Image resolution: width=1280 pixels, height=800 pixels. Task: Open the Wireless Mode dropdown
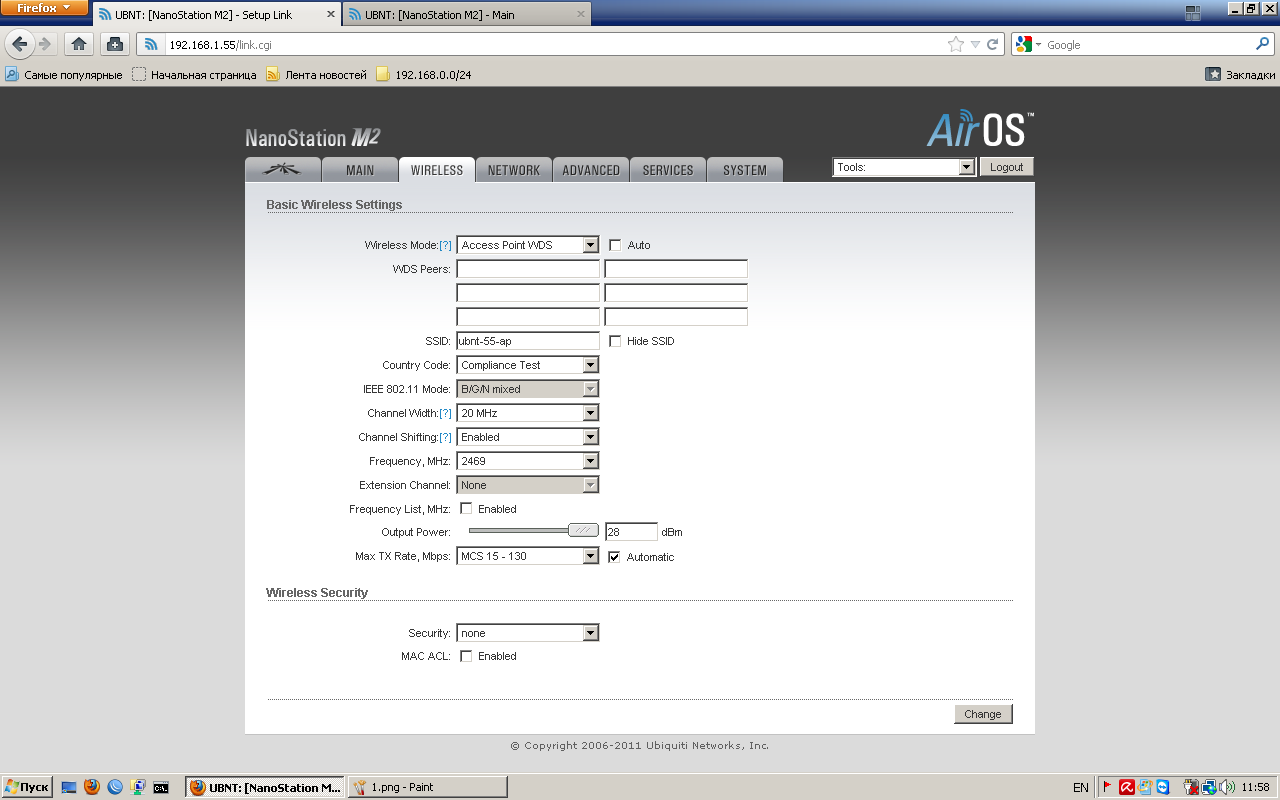[x=528, y=245]
